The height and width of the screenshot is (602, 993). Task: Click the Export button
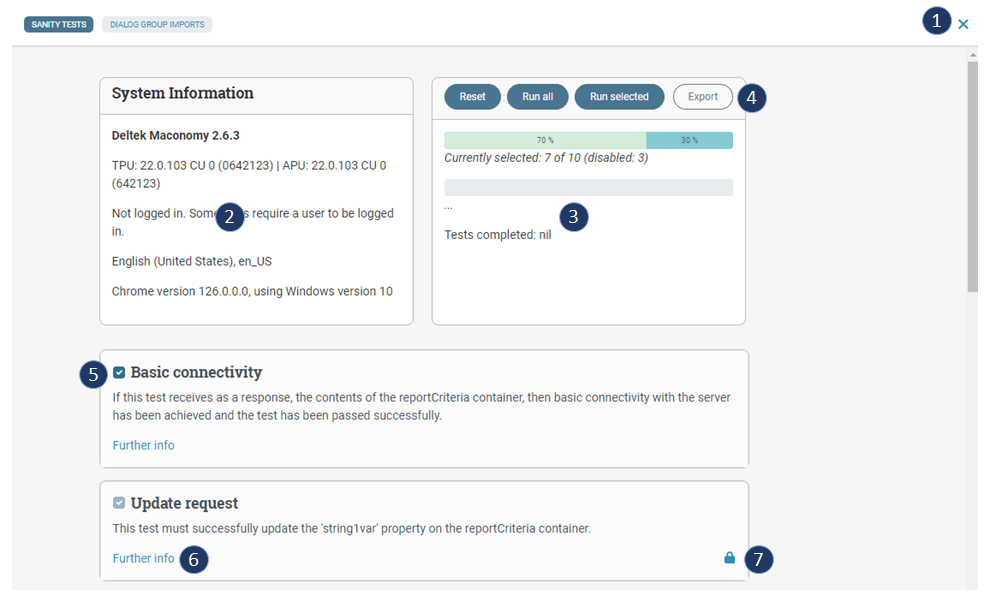pos(702,96)
